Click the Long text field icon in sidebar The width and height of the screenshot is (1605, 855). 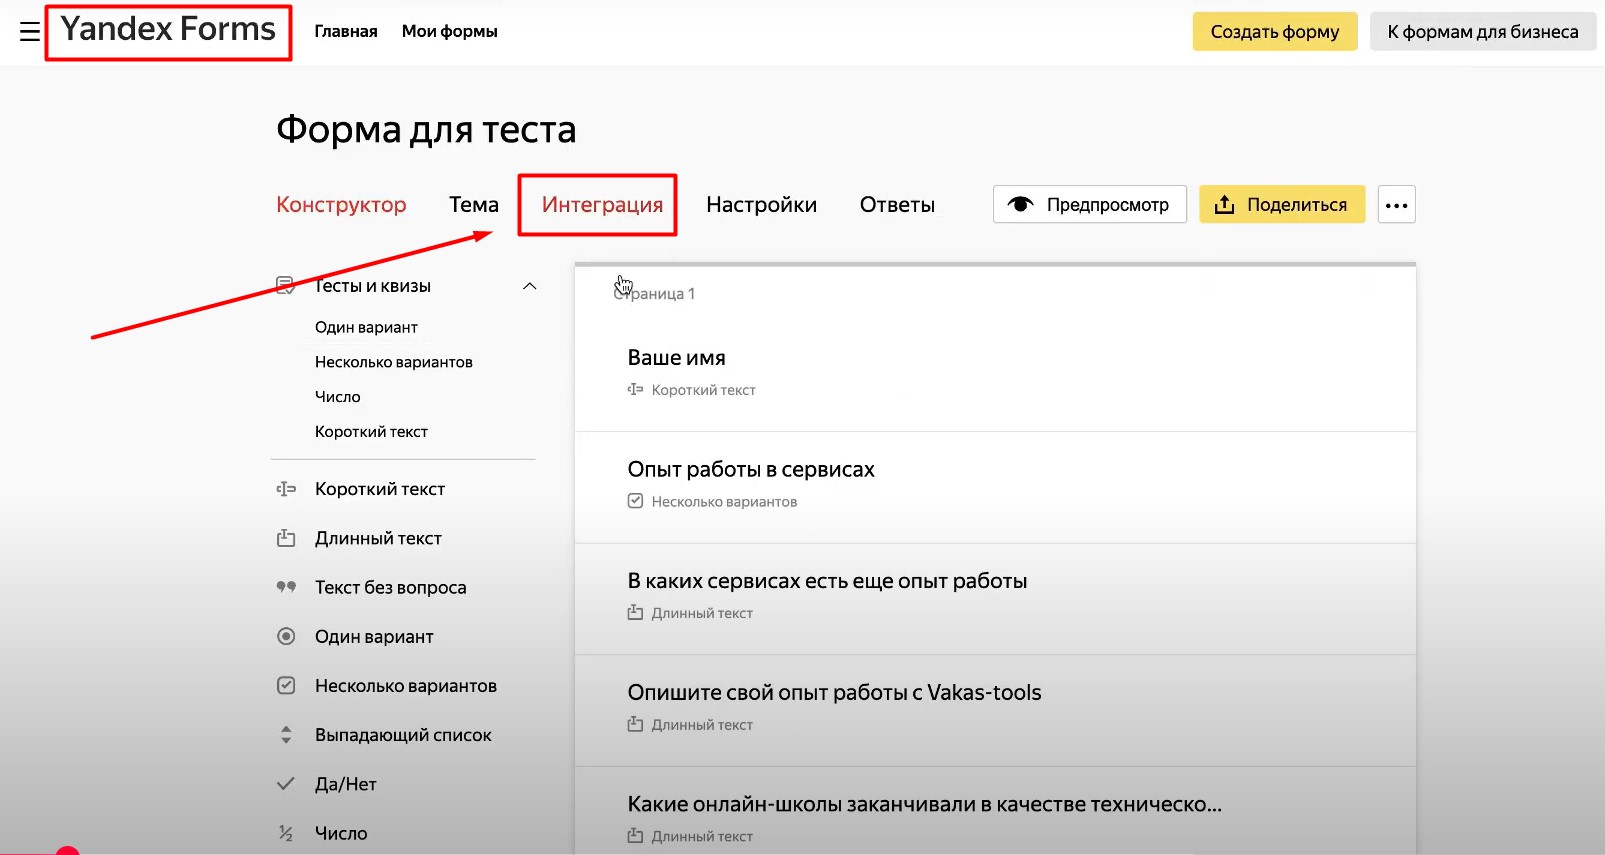pos(286,538)
